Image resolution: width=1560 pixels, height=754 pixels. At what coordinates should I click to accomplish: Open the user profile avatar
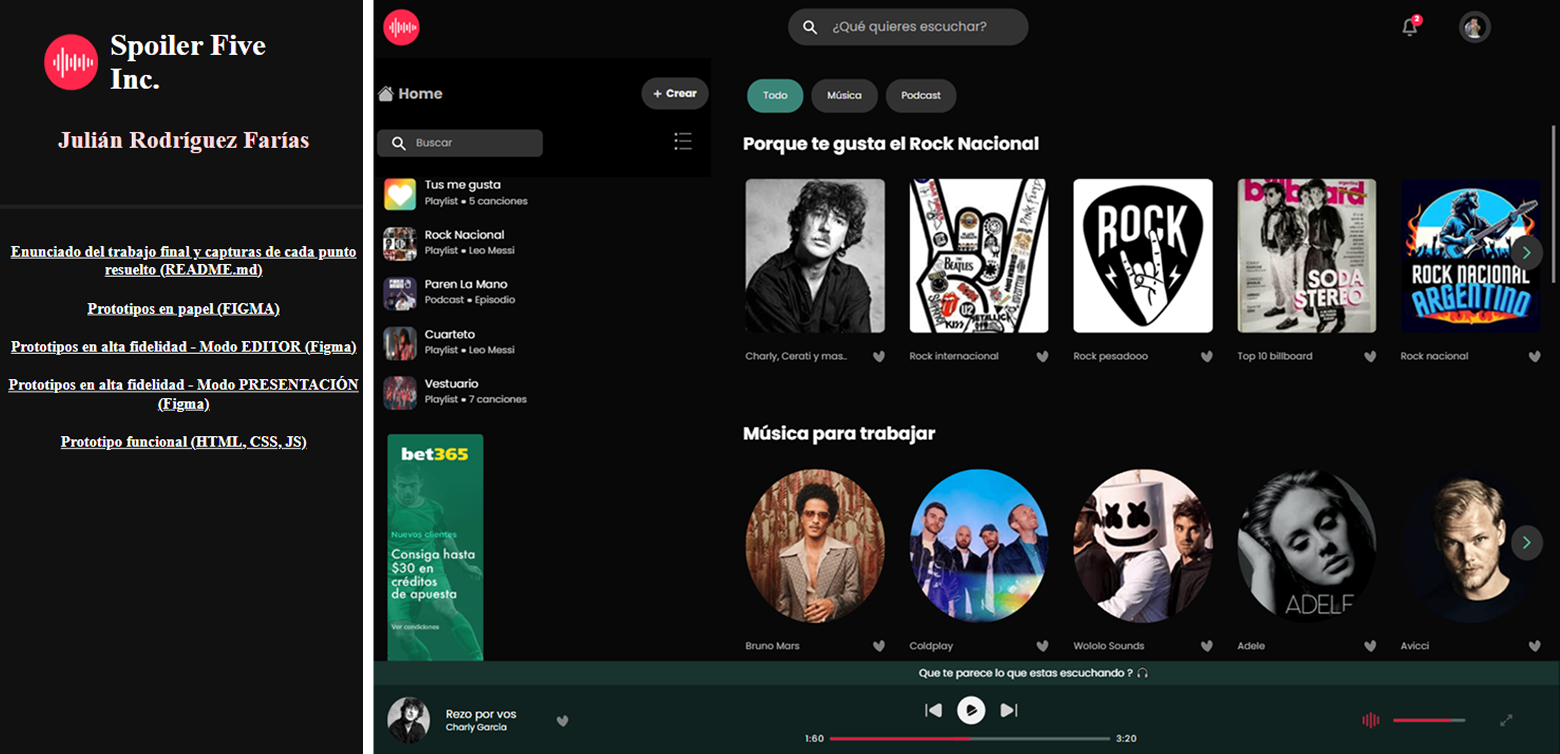click(x=1474, y=27)
